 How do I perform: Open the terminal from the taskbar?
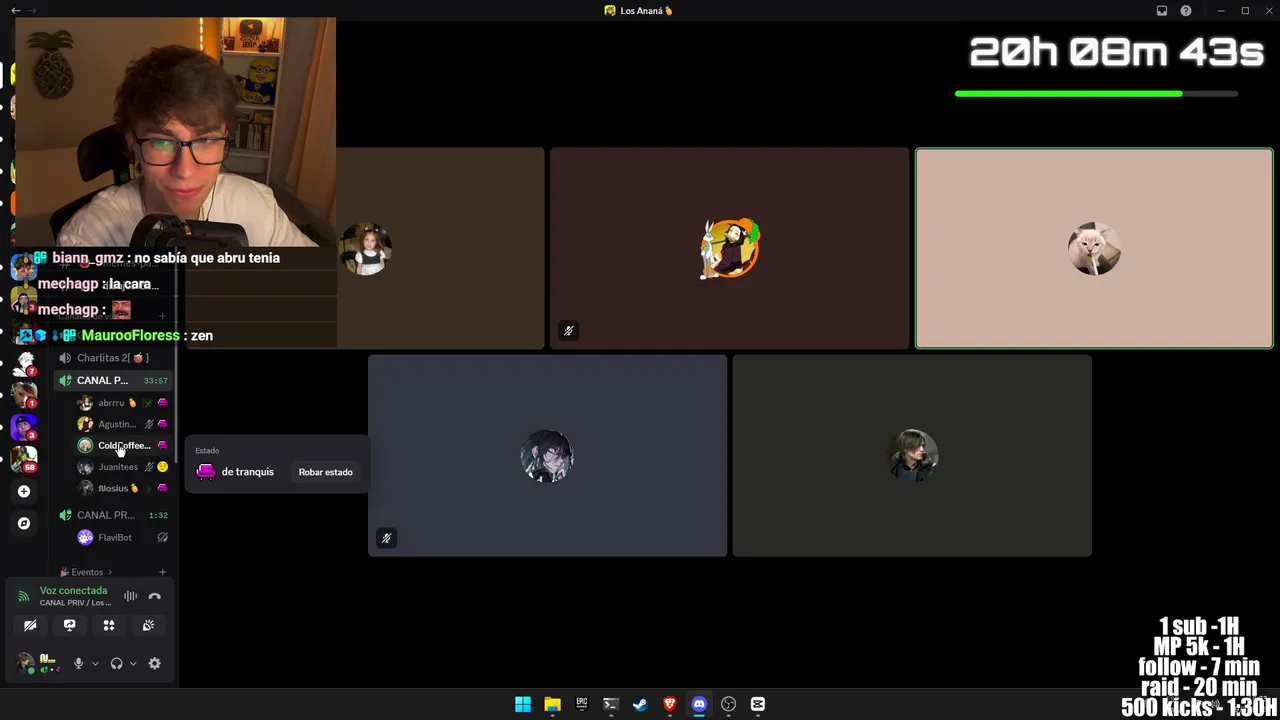coord(611,704)
